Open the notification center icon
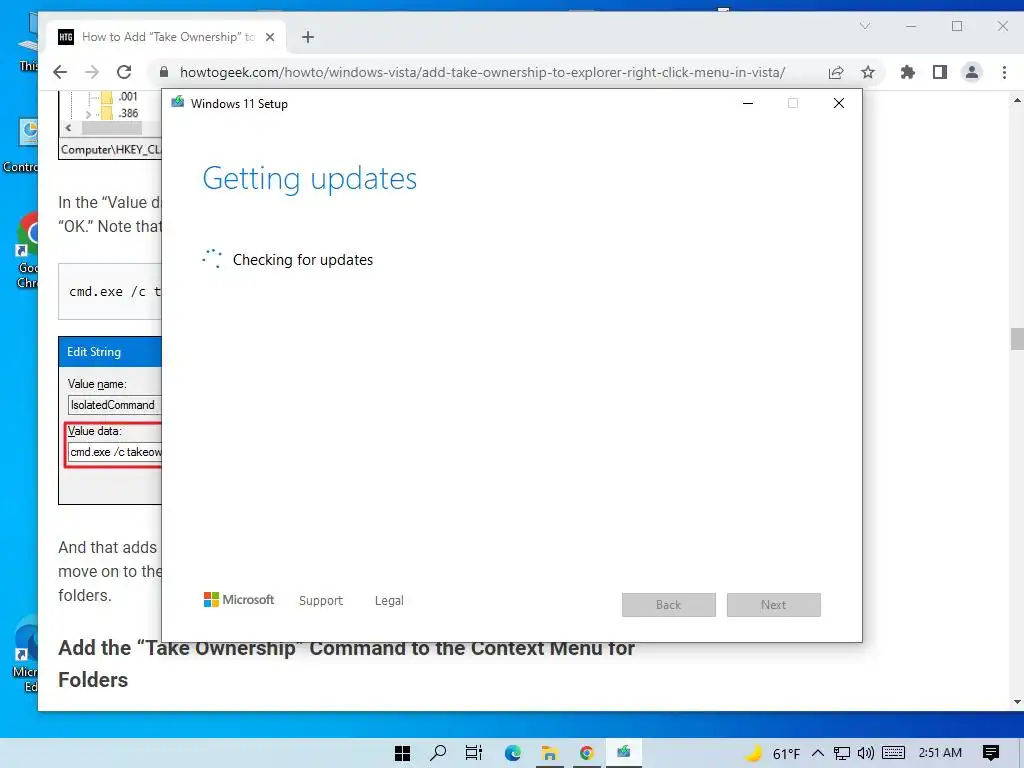The image size is (1024, 768). pyautogui.click(x=991, y=753)
